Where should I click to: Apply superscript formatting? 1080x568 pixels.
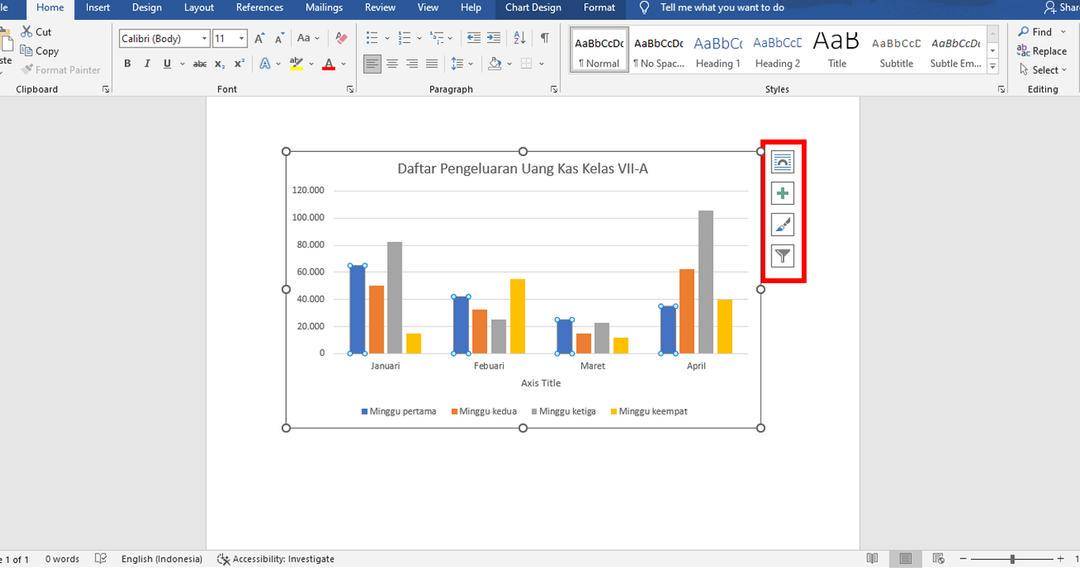(x=239, y=64)
